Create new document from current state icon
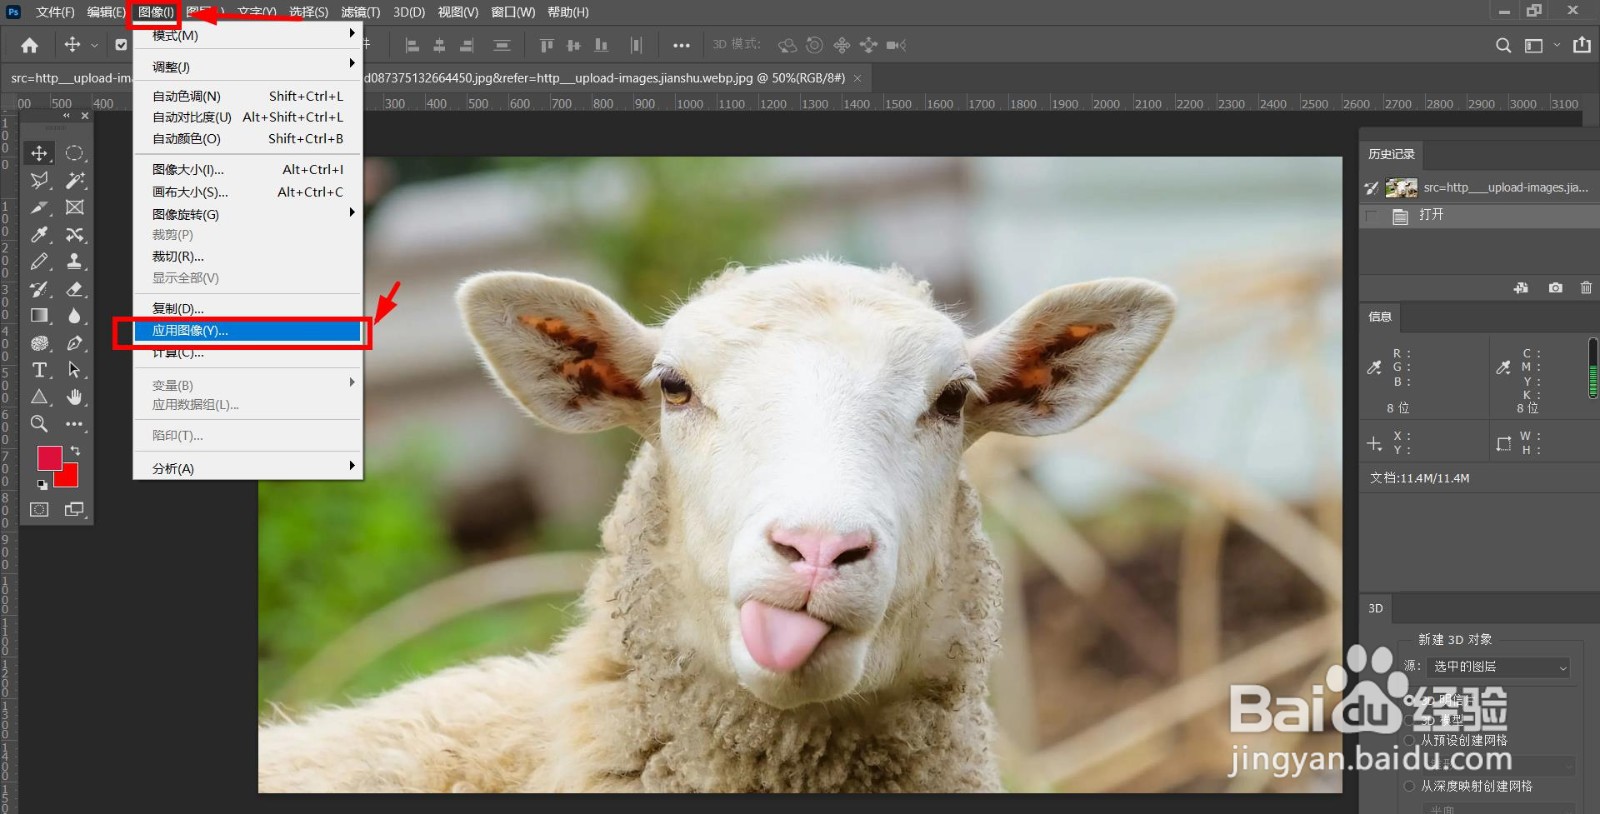The width and height of the screenshot is (1600, 814). pyautogui.click(x=1521, y=288)
